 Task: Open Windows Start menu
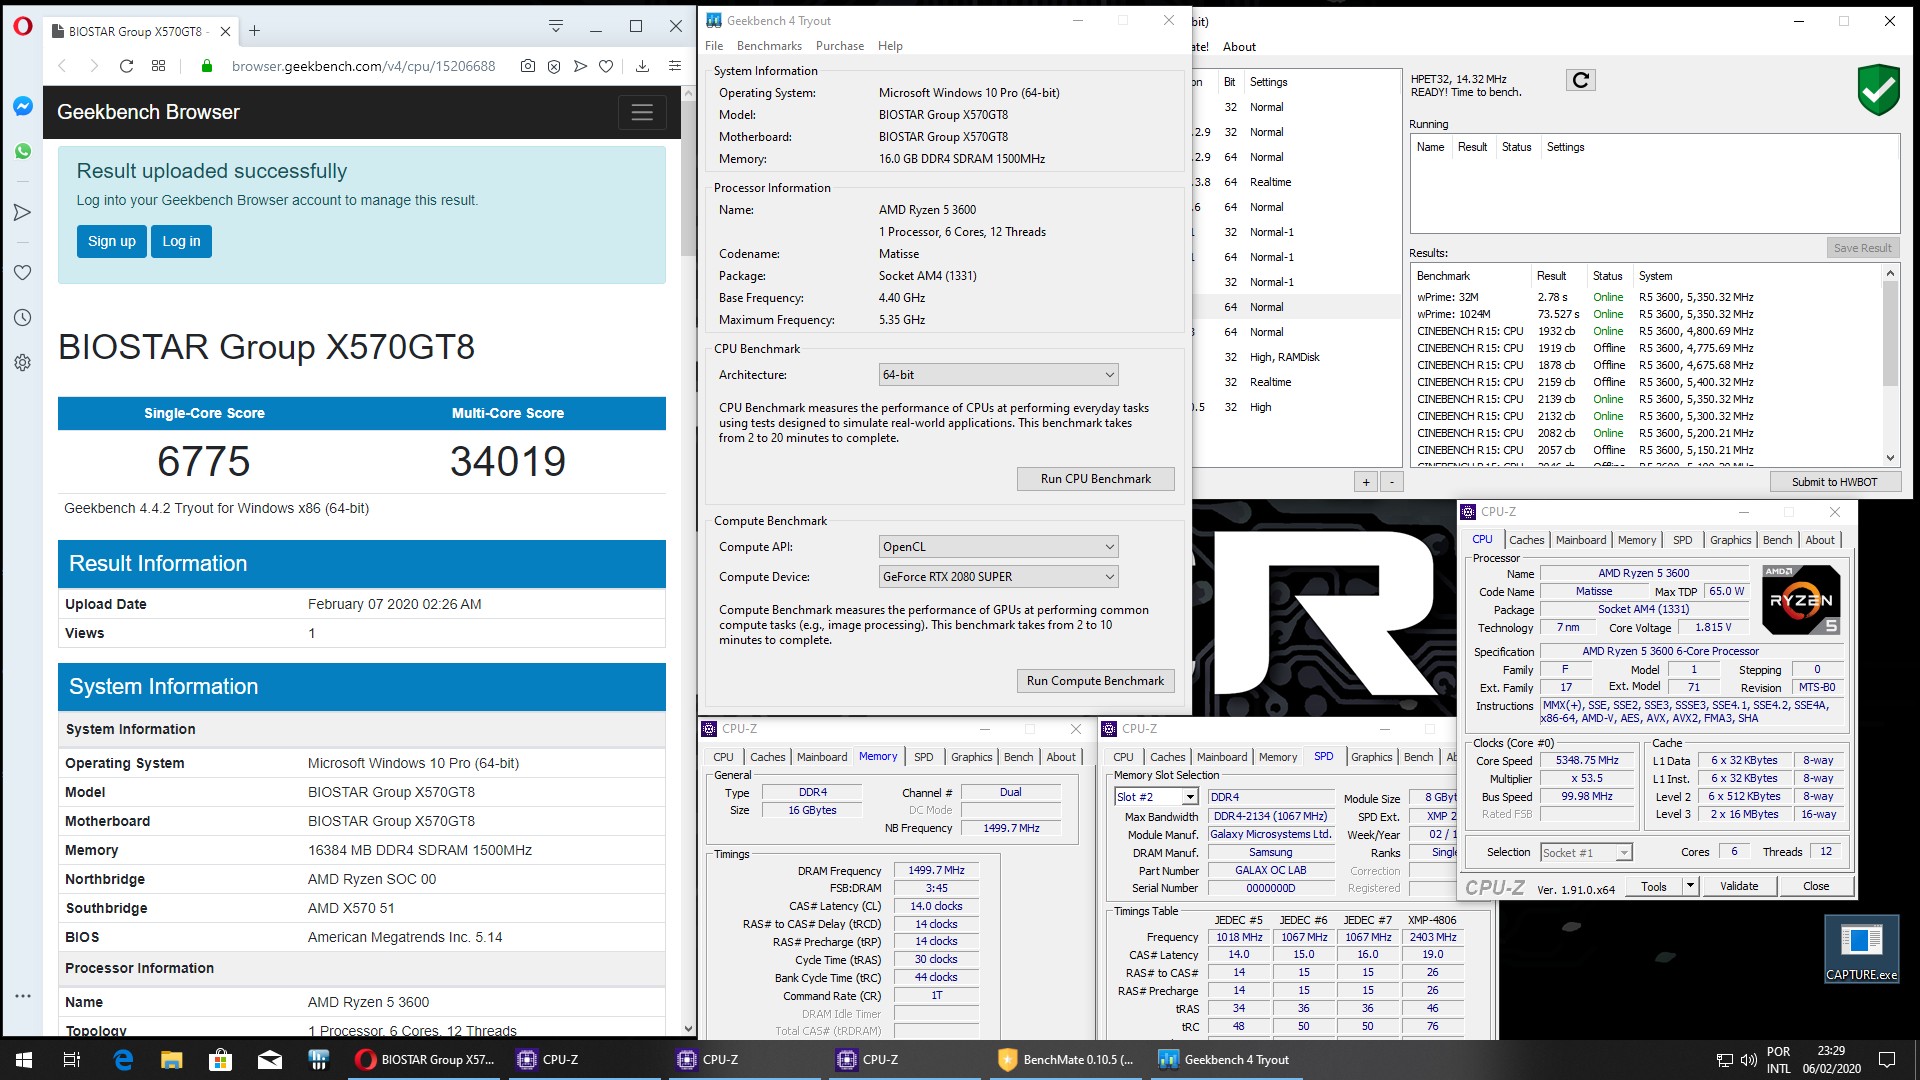tap(24, 1060)
